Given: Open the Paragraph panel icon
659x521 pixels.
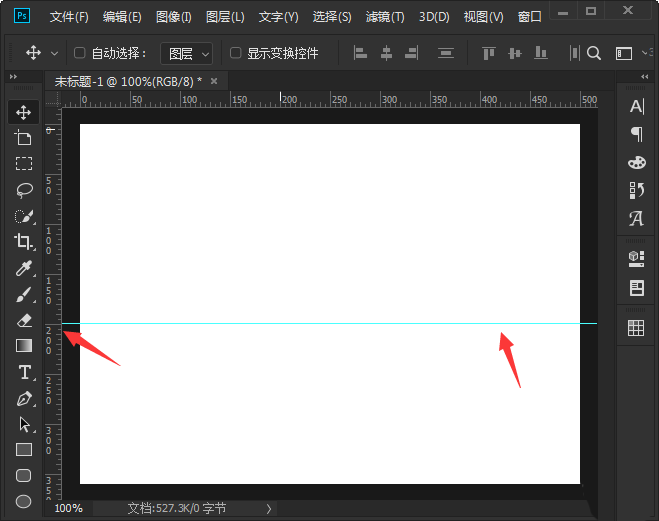Looking at the screenshot, I should click(637, 134).
